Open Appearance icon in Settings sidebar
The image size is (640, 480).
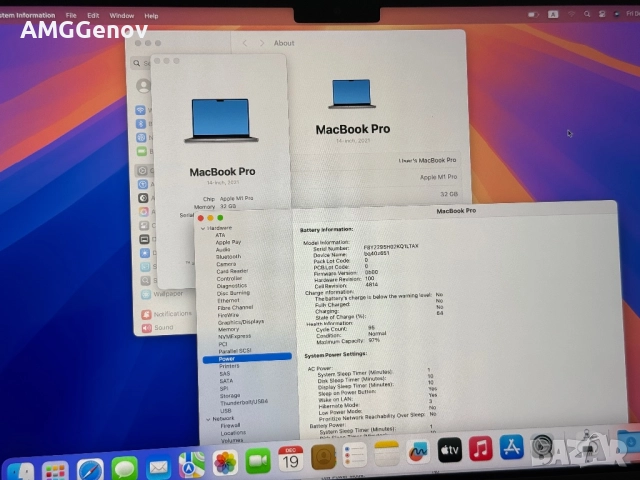pyautogui.click(x=143, y=198)
